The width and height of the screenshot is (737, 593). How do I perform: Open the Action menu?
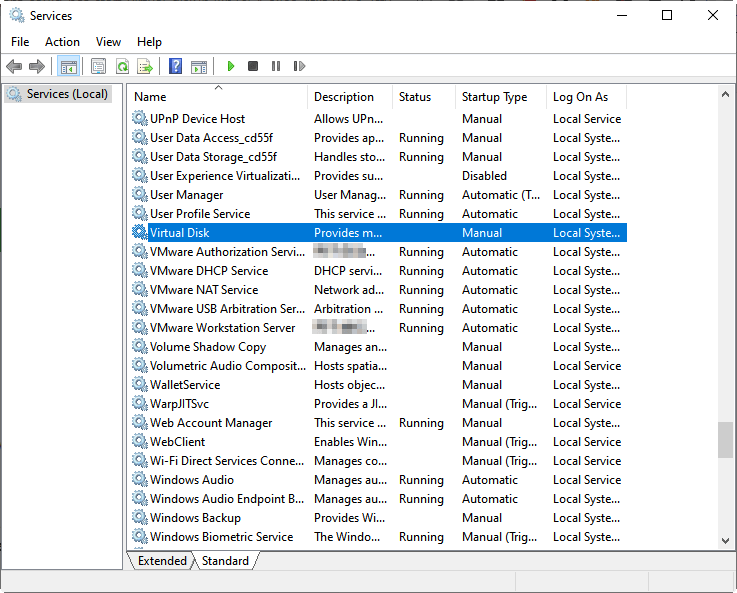[x=62, y=42]
